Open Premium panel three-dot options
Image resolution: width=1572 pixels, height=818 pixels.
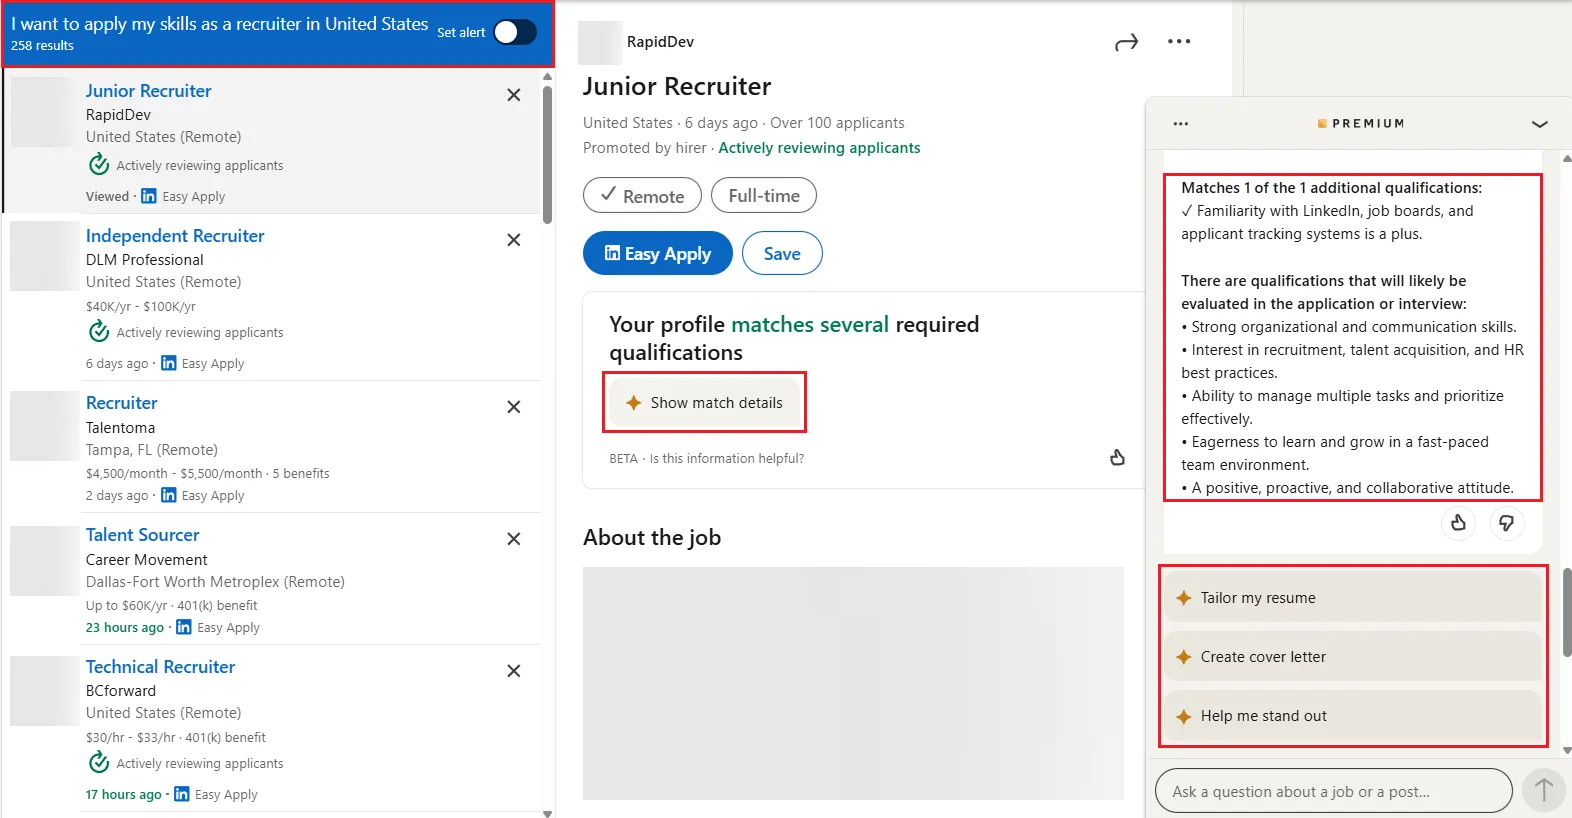pyautogui.click(x=1181, y=124)
